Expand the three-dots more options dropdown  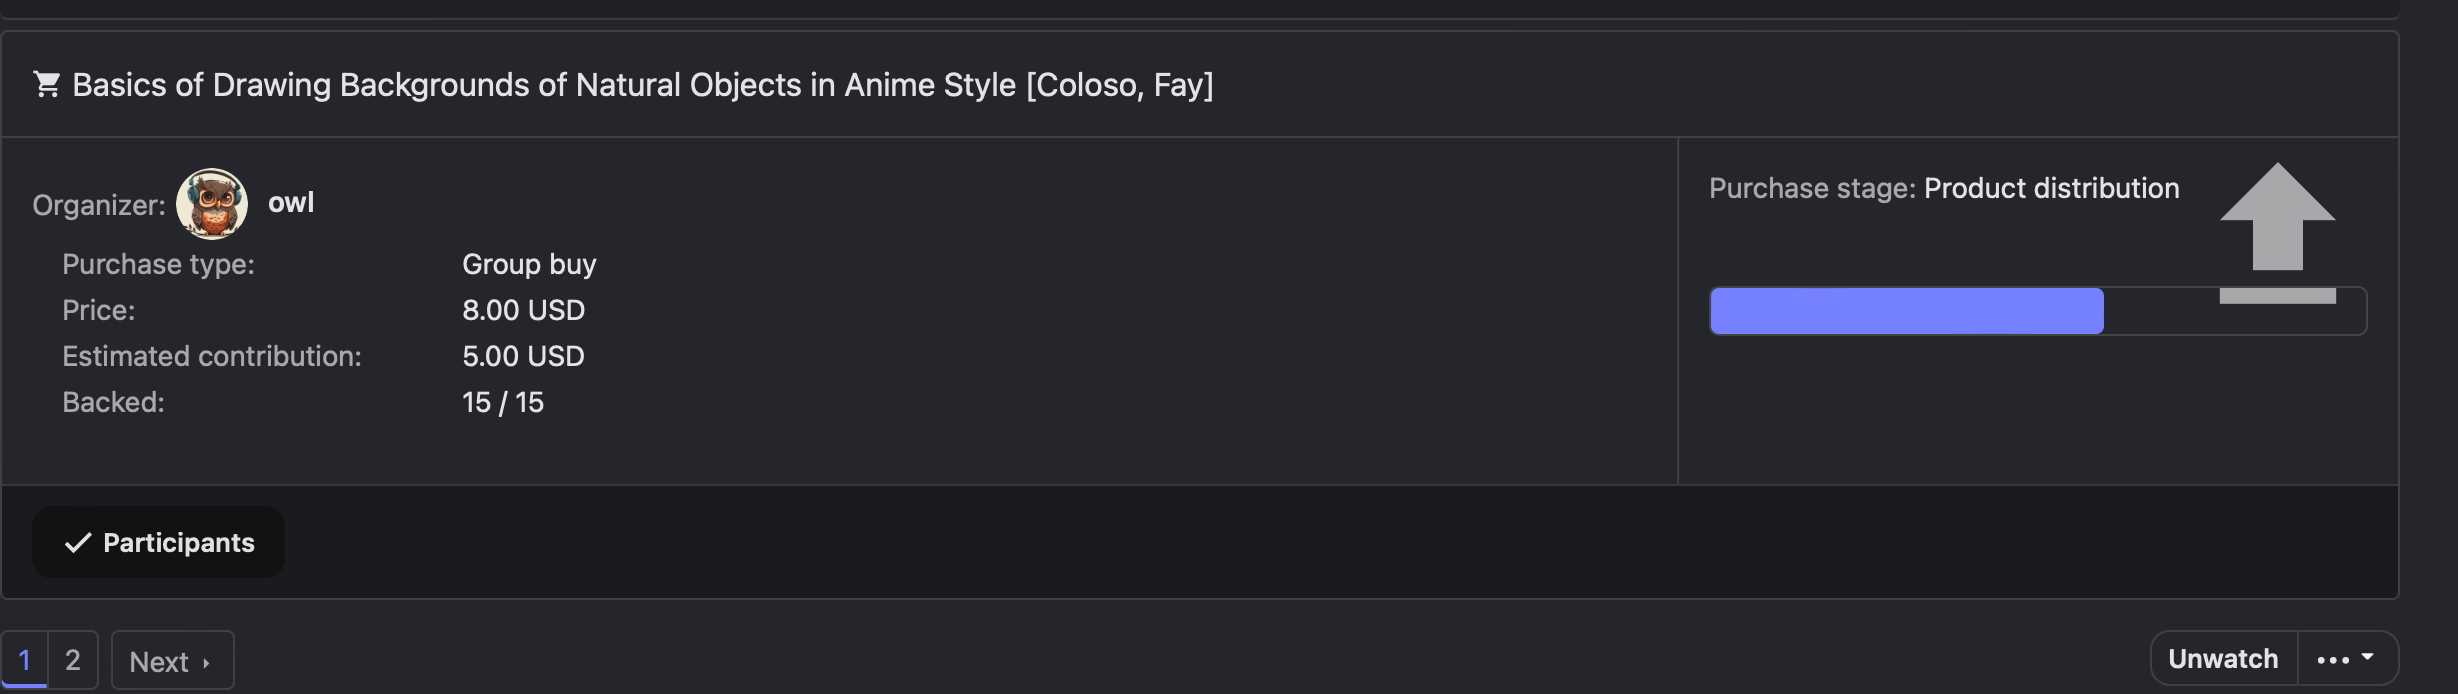pyautogui.click(x=2346, y=659)
